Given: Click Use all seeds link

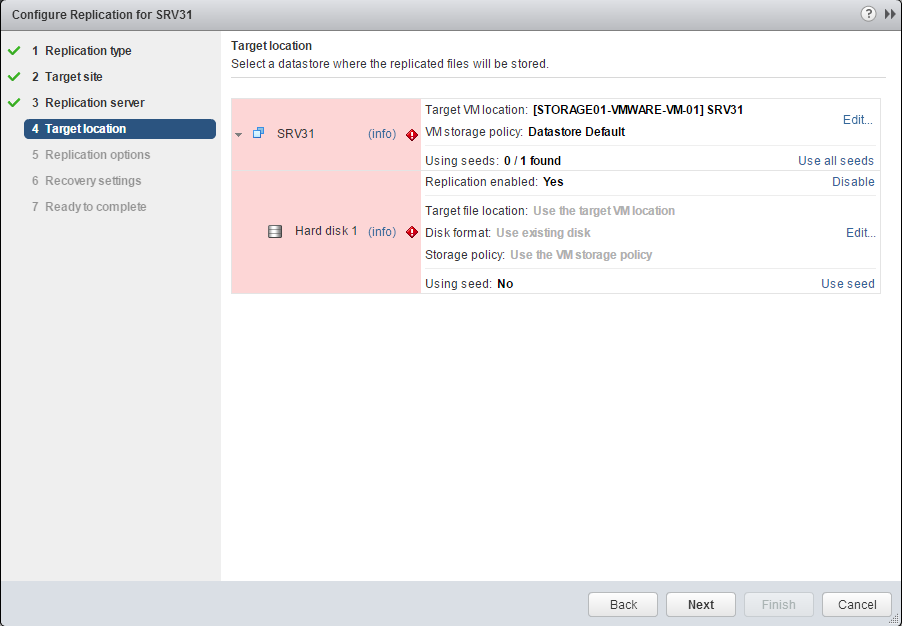Looking at the screenshot, I should (x=835, y=161).
